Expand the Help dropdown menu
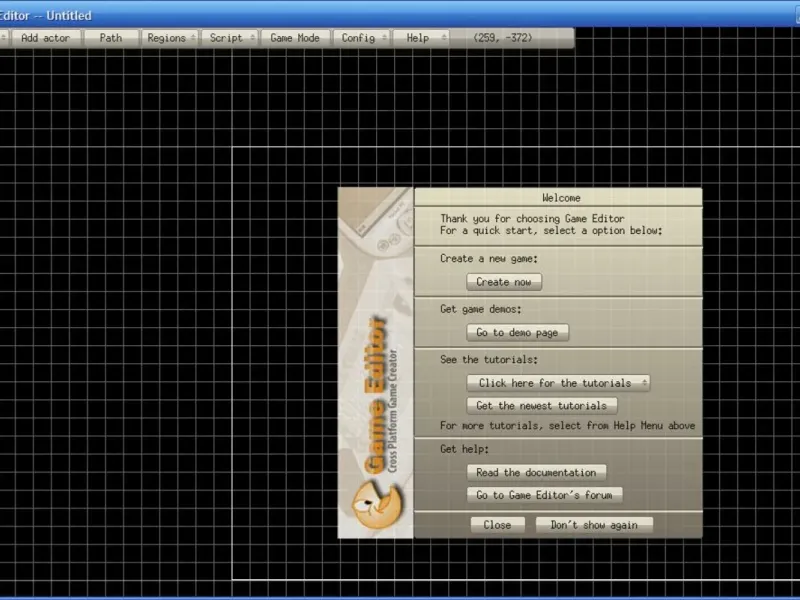 point(421,38)
